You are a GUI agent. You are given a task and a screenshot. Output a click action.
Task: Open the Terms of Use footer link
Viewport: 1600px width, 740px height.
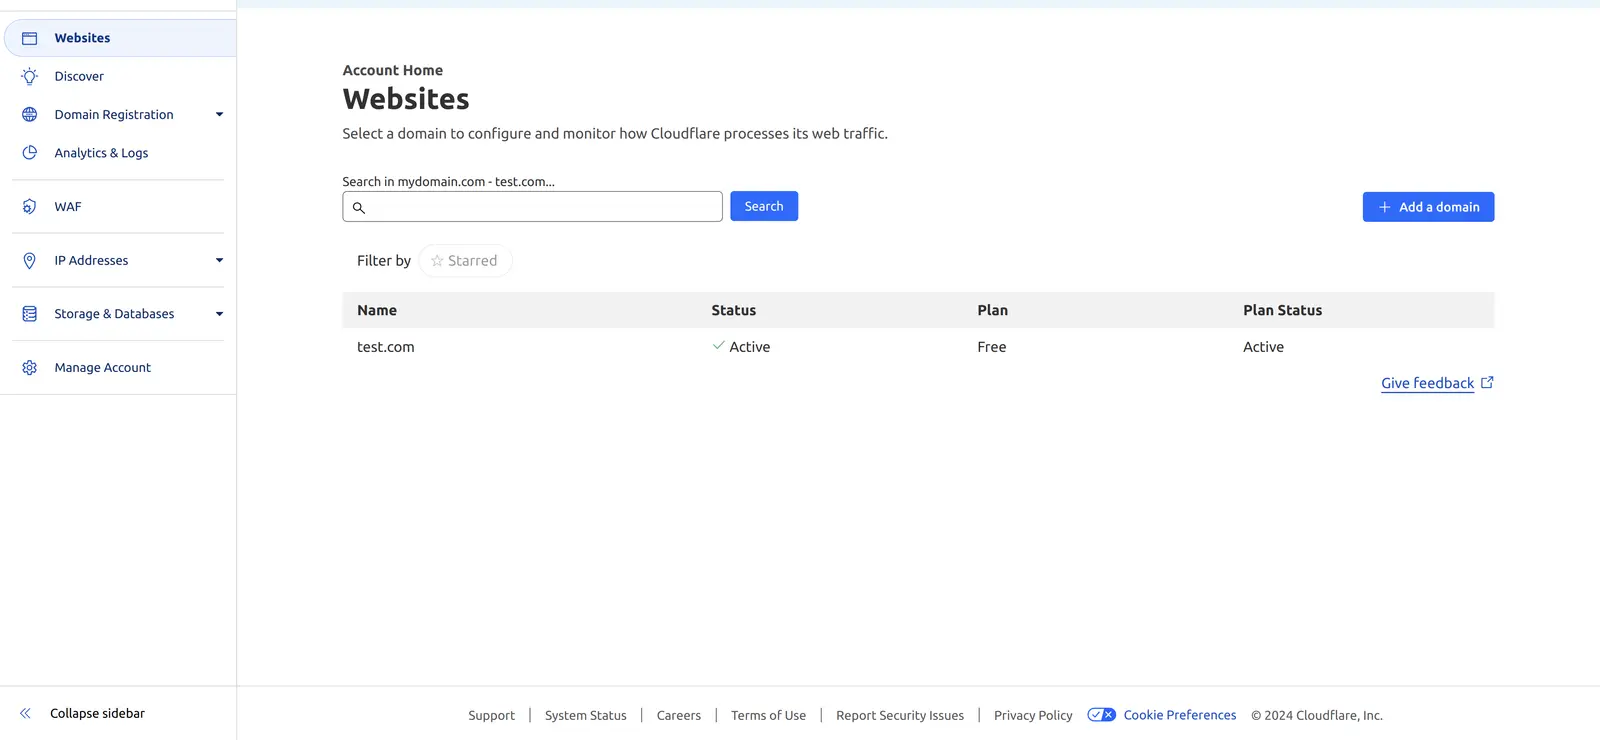click(x=768, y=715)
